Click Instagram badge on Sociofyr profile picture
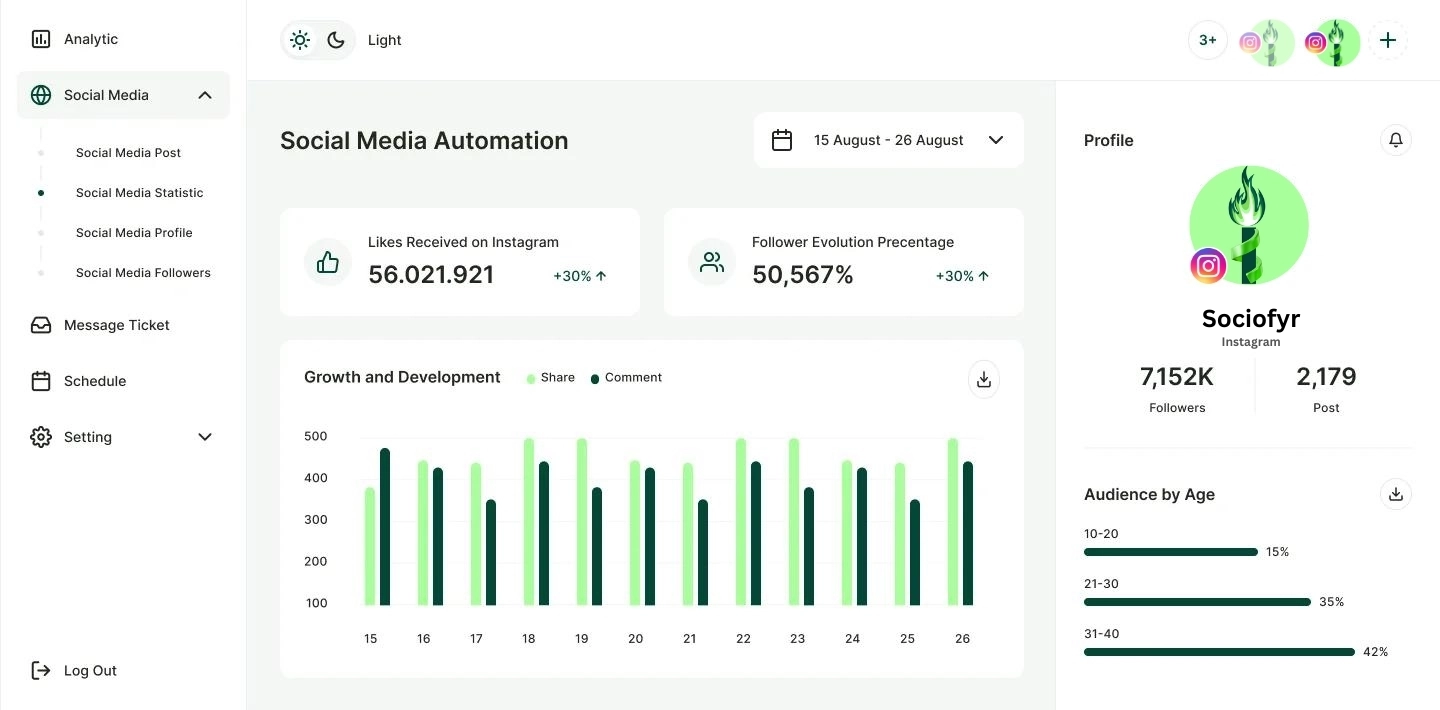This screenshot has width=1440, height=710. [x=1208, y=266]
